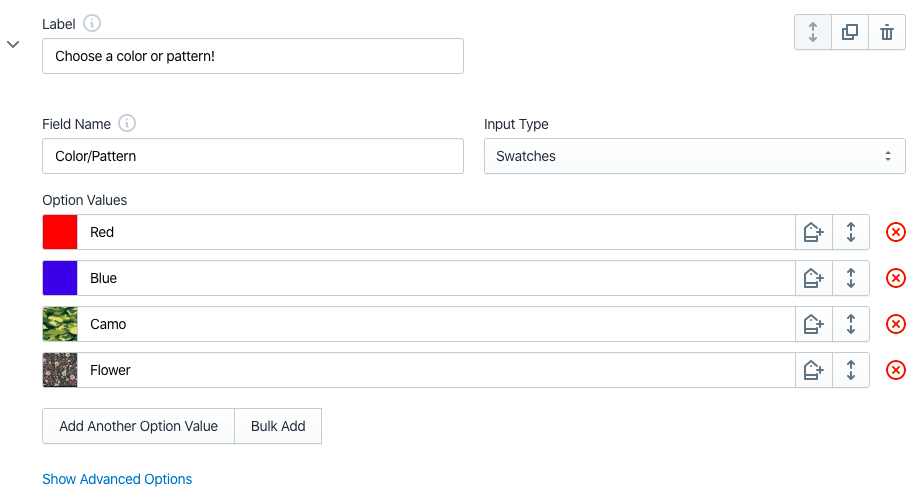This screenshot has height=491, width=914.
Task: Open the Show Advanced Options link
Action: coord(117,479)
